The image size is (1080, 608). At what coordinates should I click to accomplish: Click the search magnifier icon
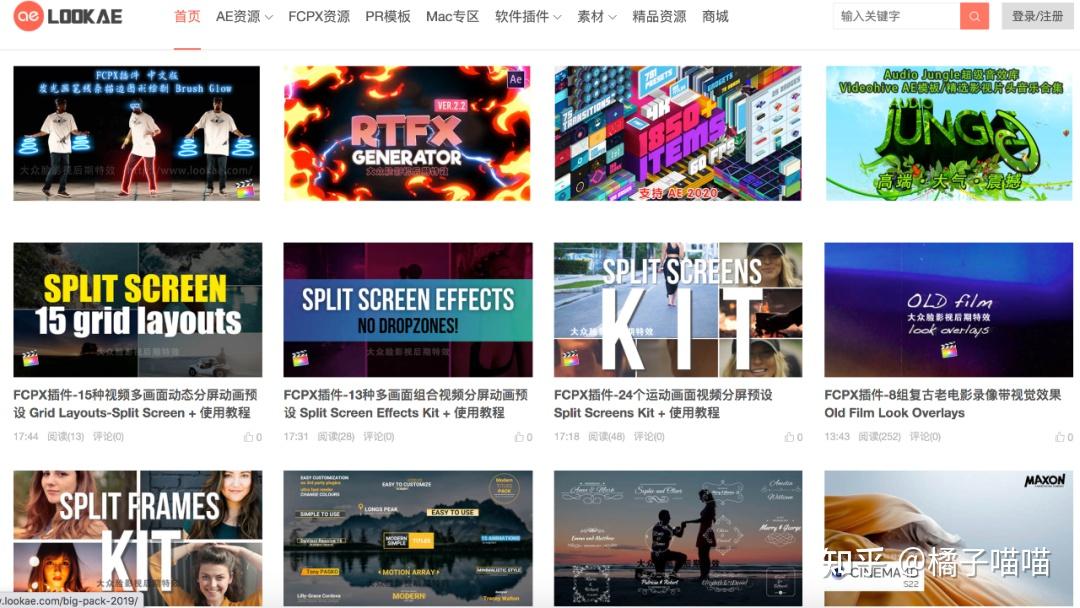point(974,16)
